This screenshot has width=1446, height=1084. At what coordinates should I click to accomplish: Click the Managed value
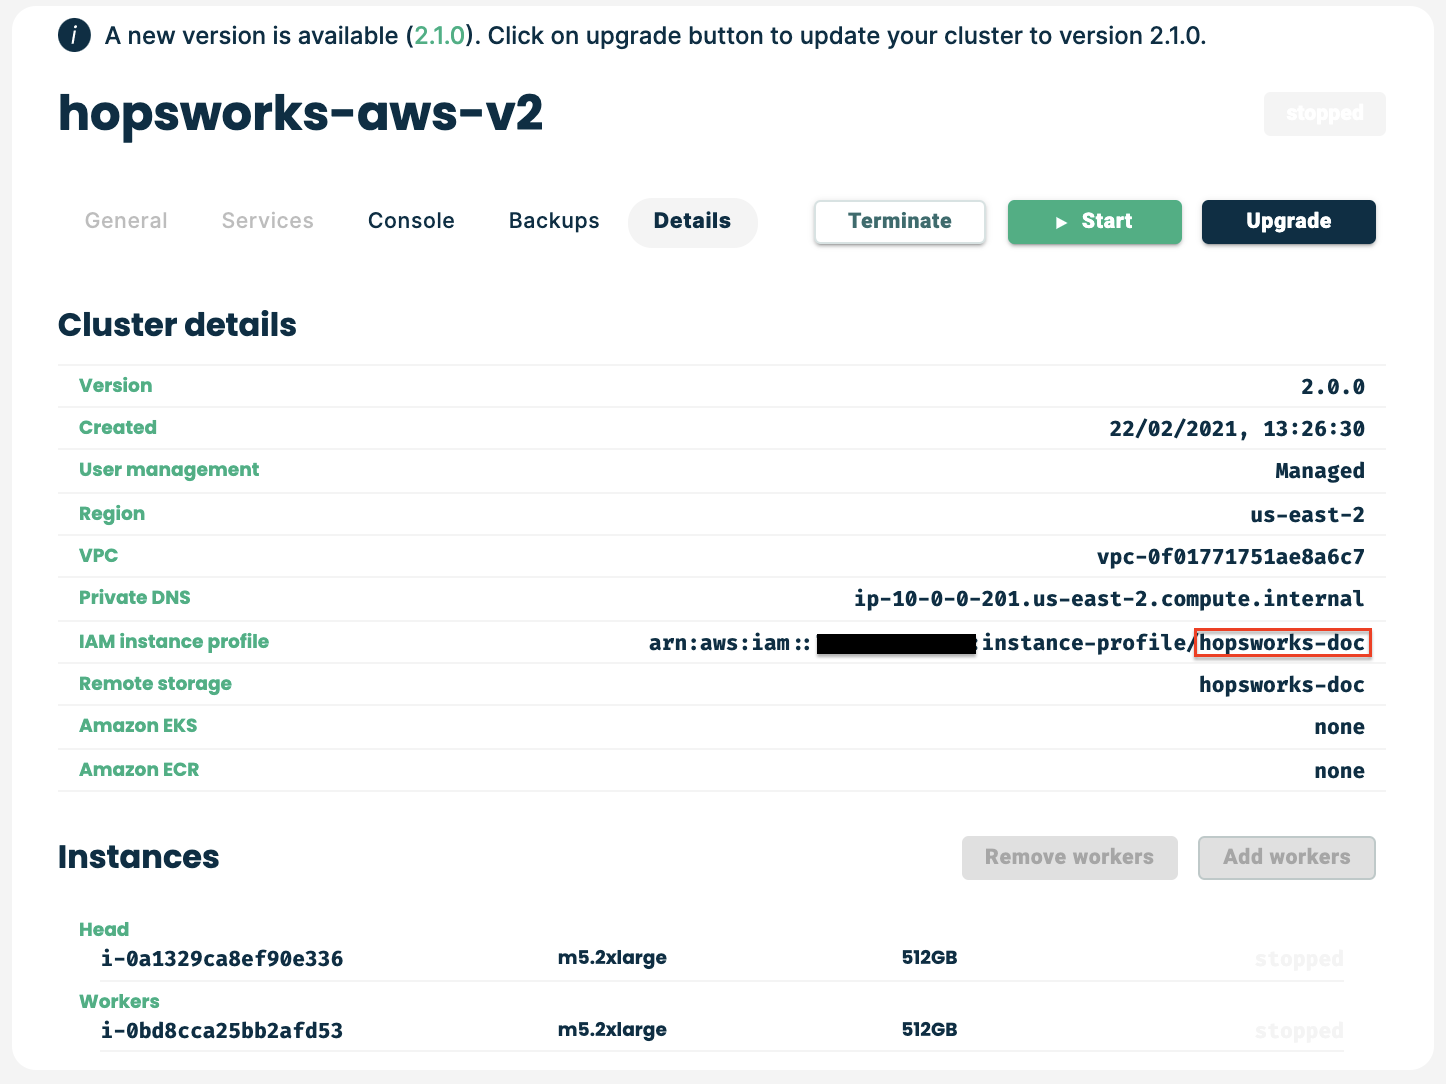tap(1320, 471)
